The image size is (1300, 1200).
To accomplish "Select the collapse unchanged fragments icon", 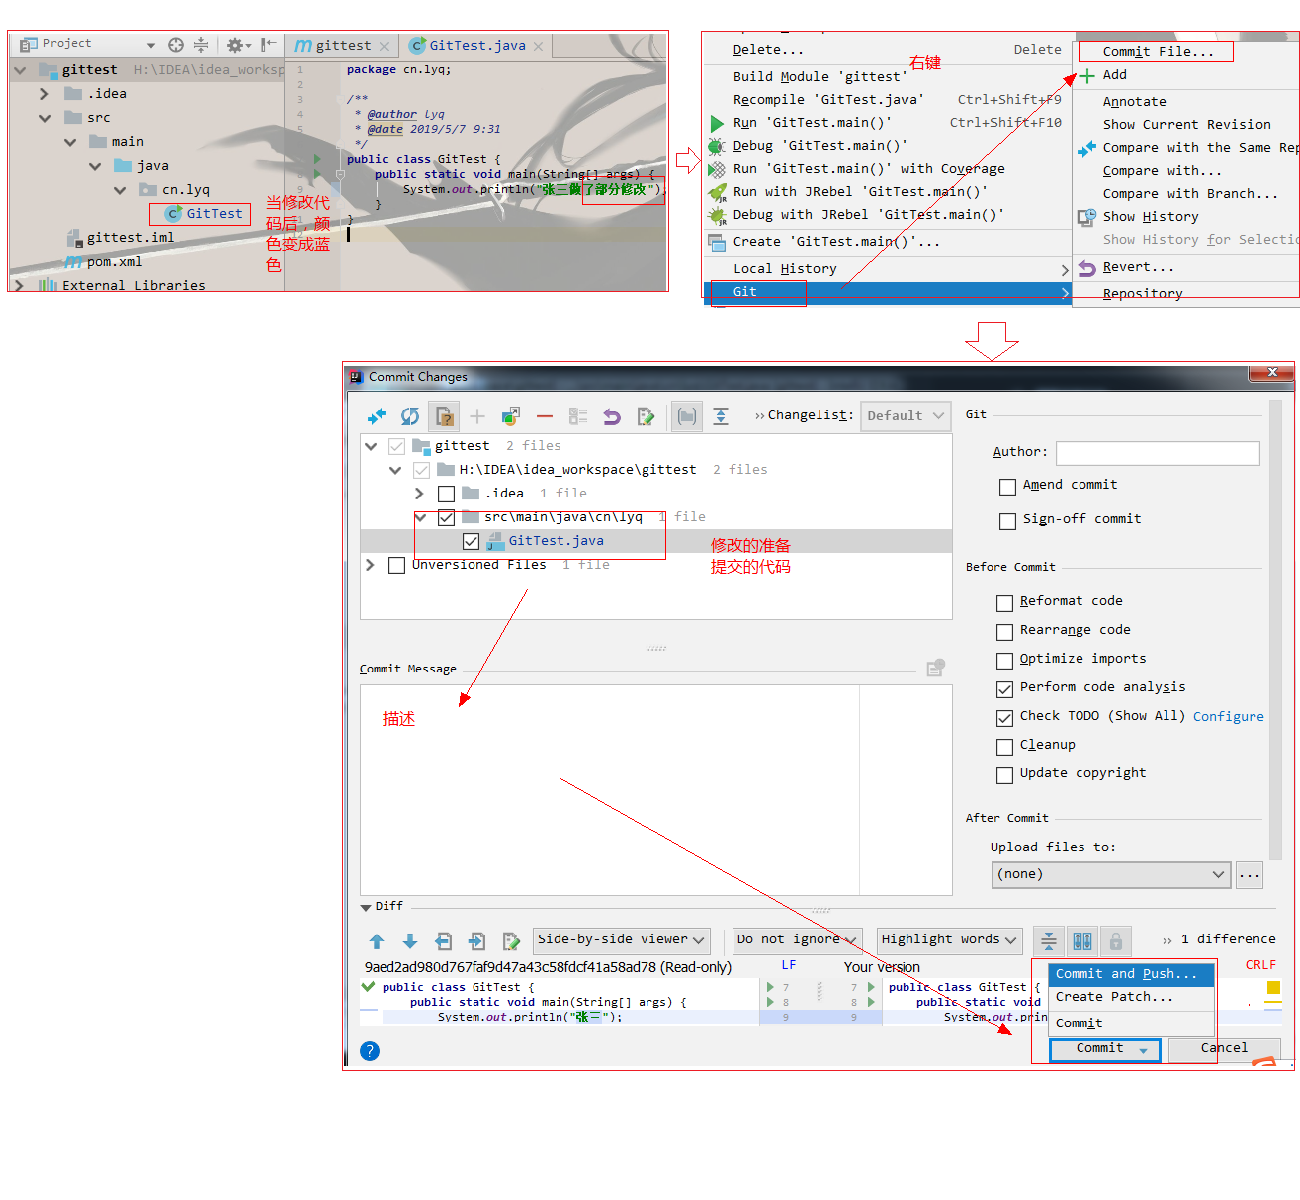I will pos(1048,940).
